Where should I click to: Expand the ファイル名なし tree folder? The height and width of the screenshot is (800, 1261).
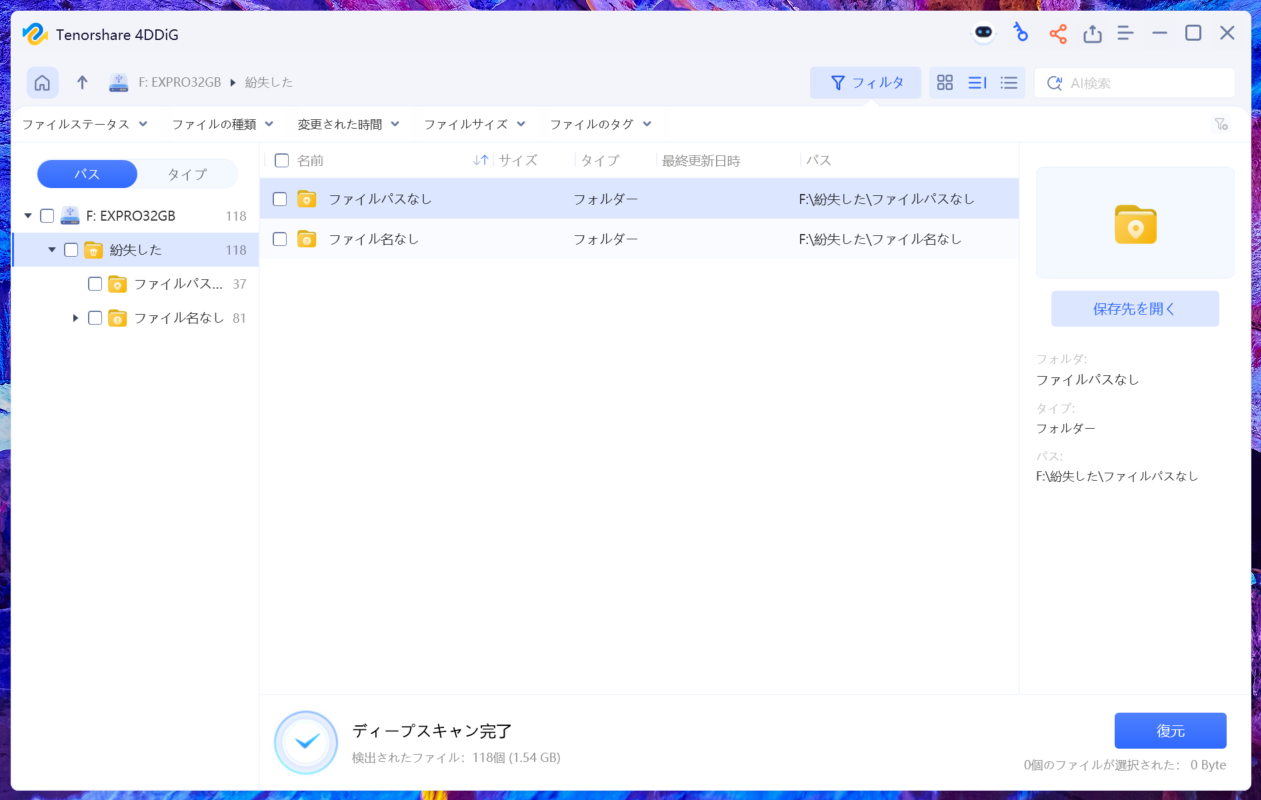(75, 318)
